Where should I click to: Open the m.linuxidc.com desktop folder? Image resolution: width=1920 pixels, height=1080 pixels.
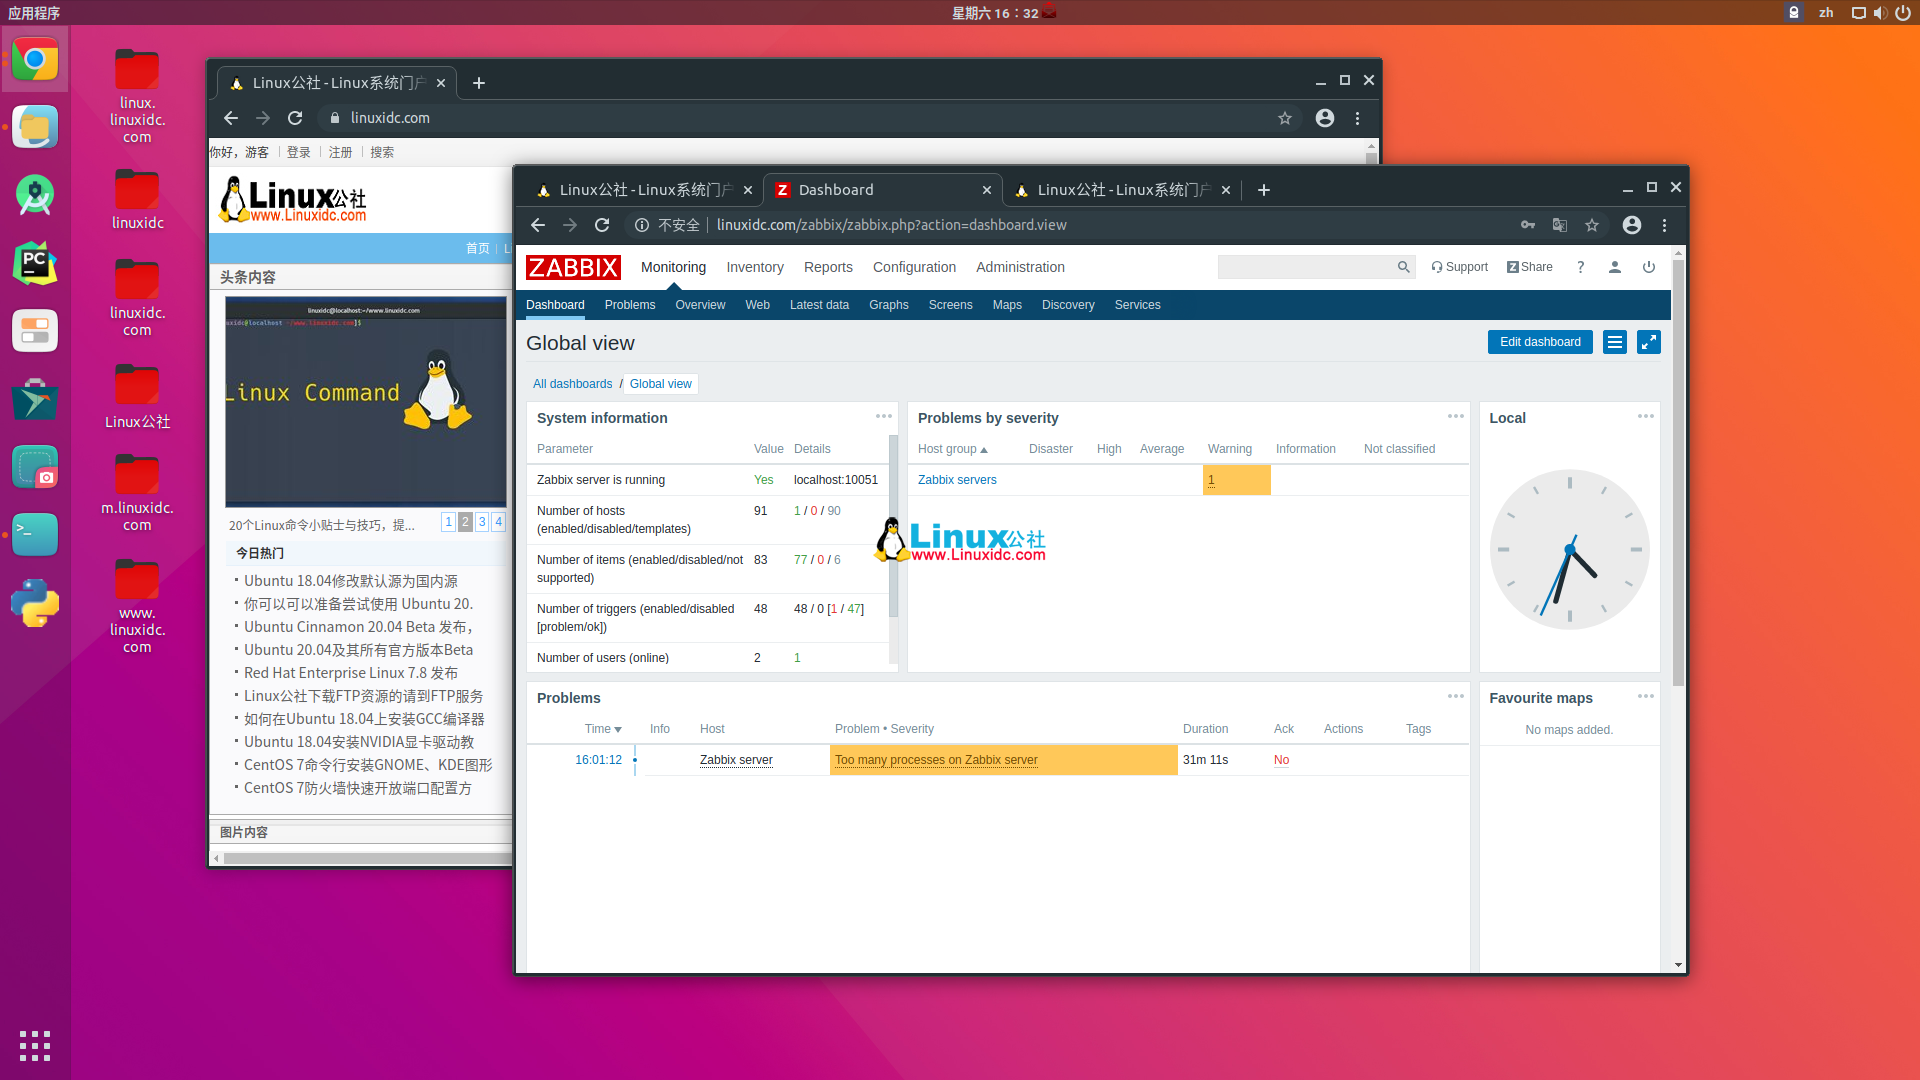coord(137,492)
